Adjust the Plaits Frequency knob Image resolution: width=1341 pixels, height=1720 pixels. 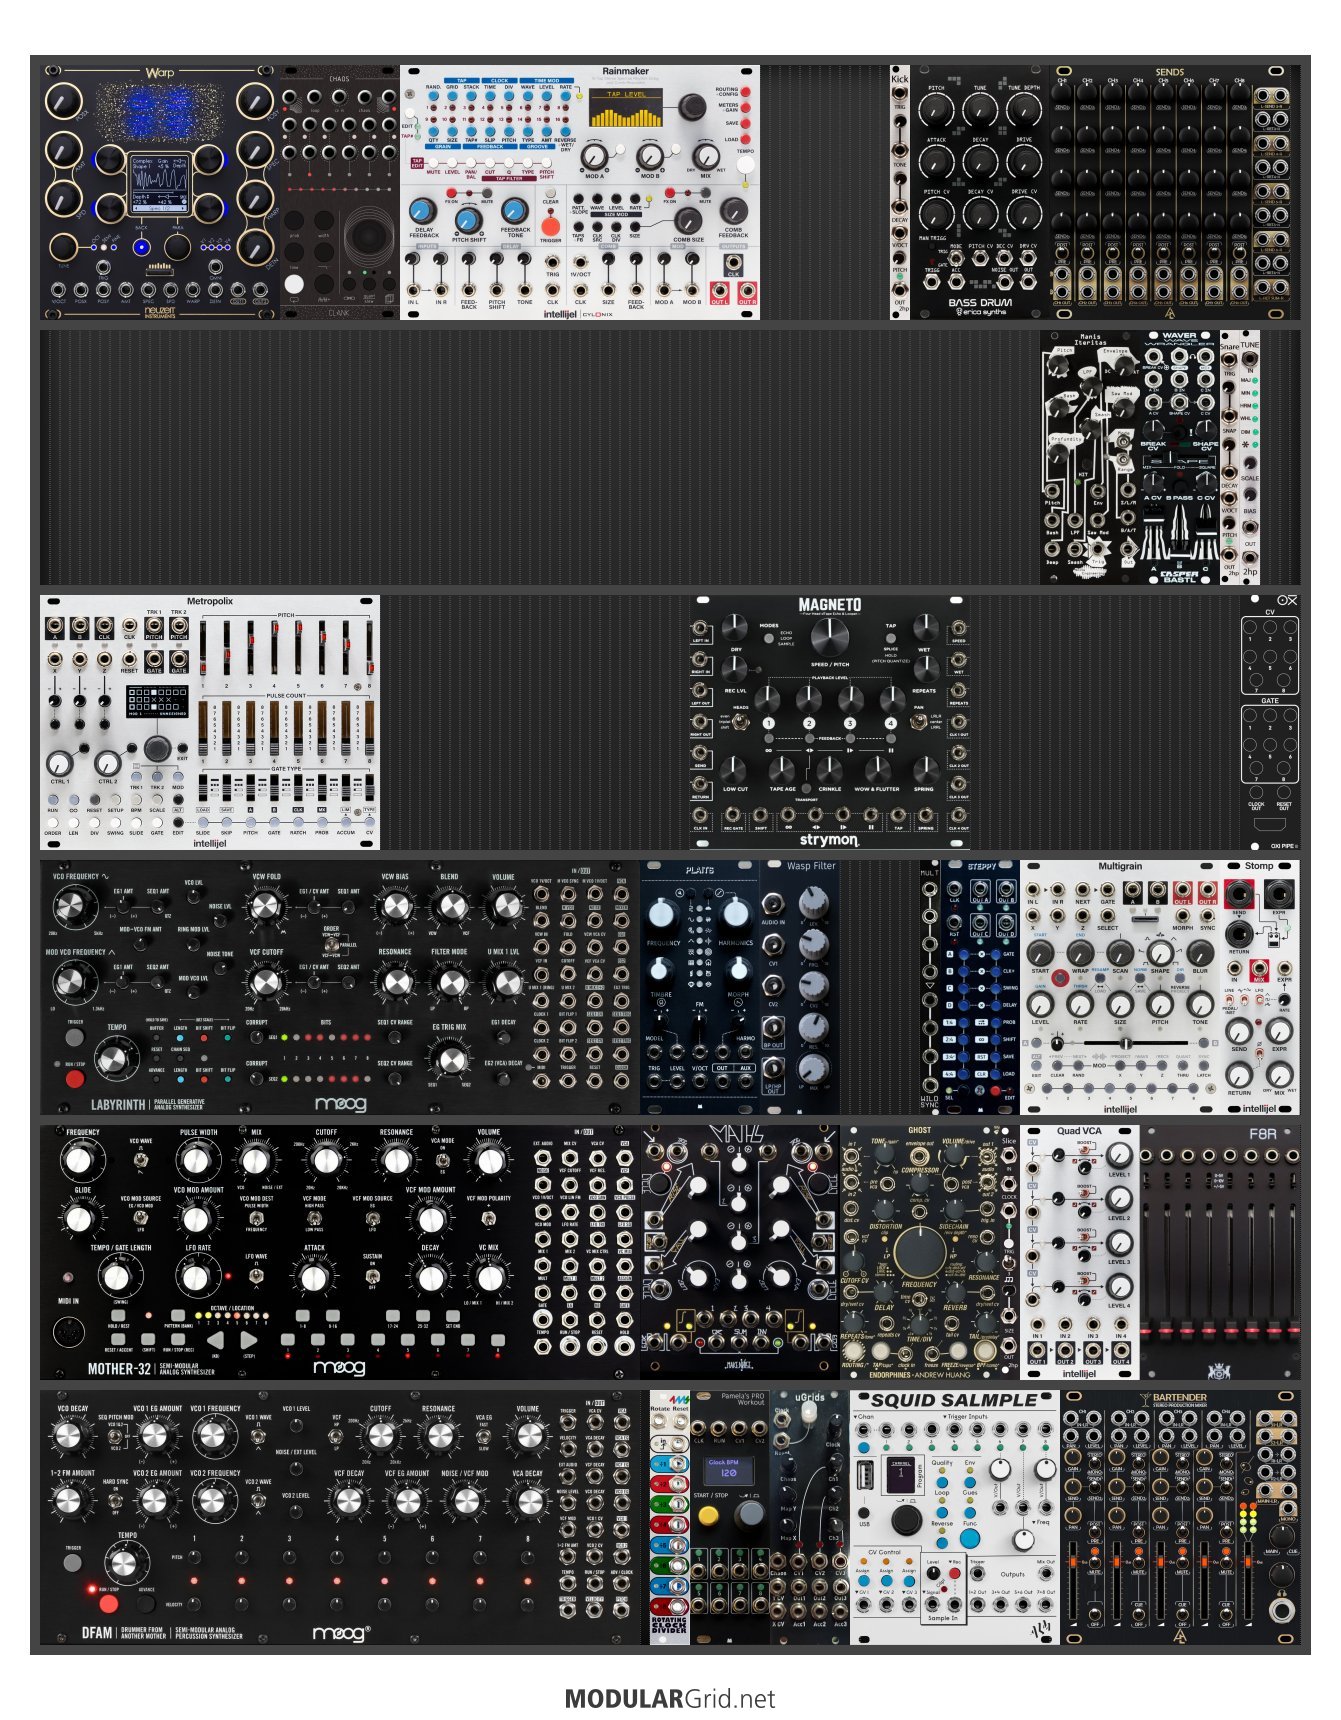pyautogui.click(x=662, y=914)
